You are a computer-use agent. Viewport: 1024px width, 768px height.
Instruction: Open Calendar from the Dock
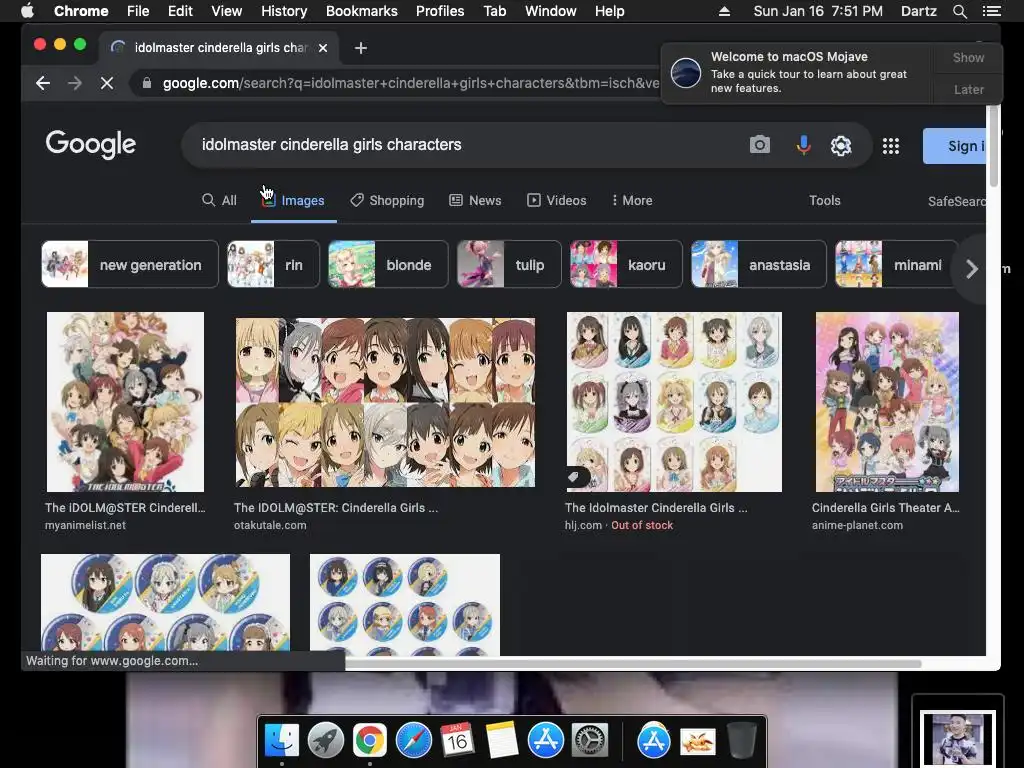[457, 741]
